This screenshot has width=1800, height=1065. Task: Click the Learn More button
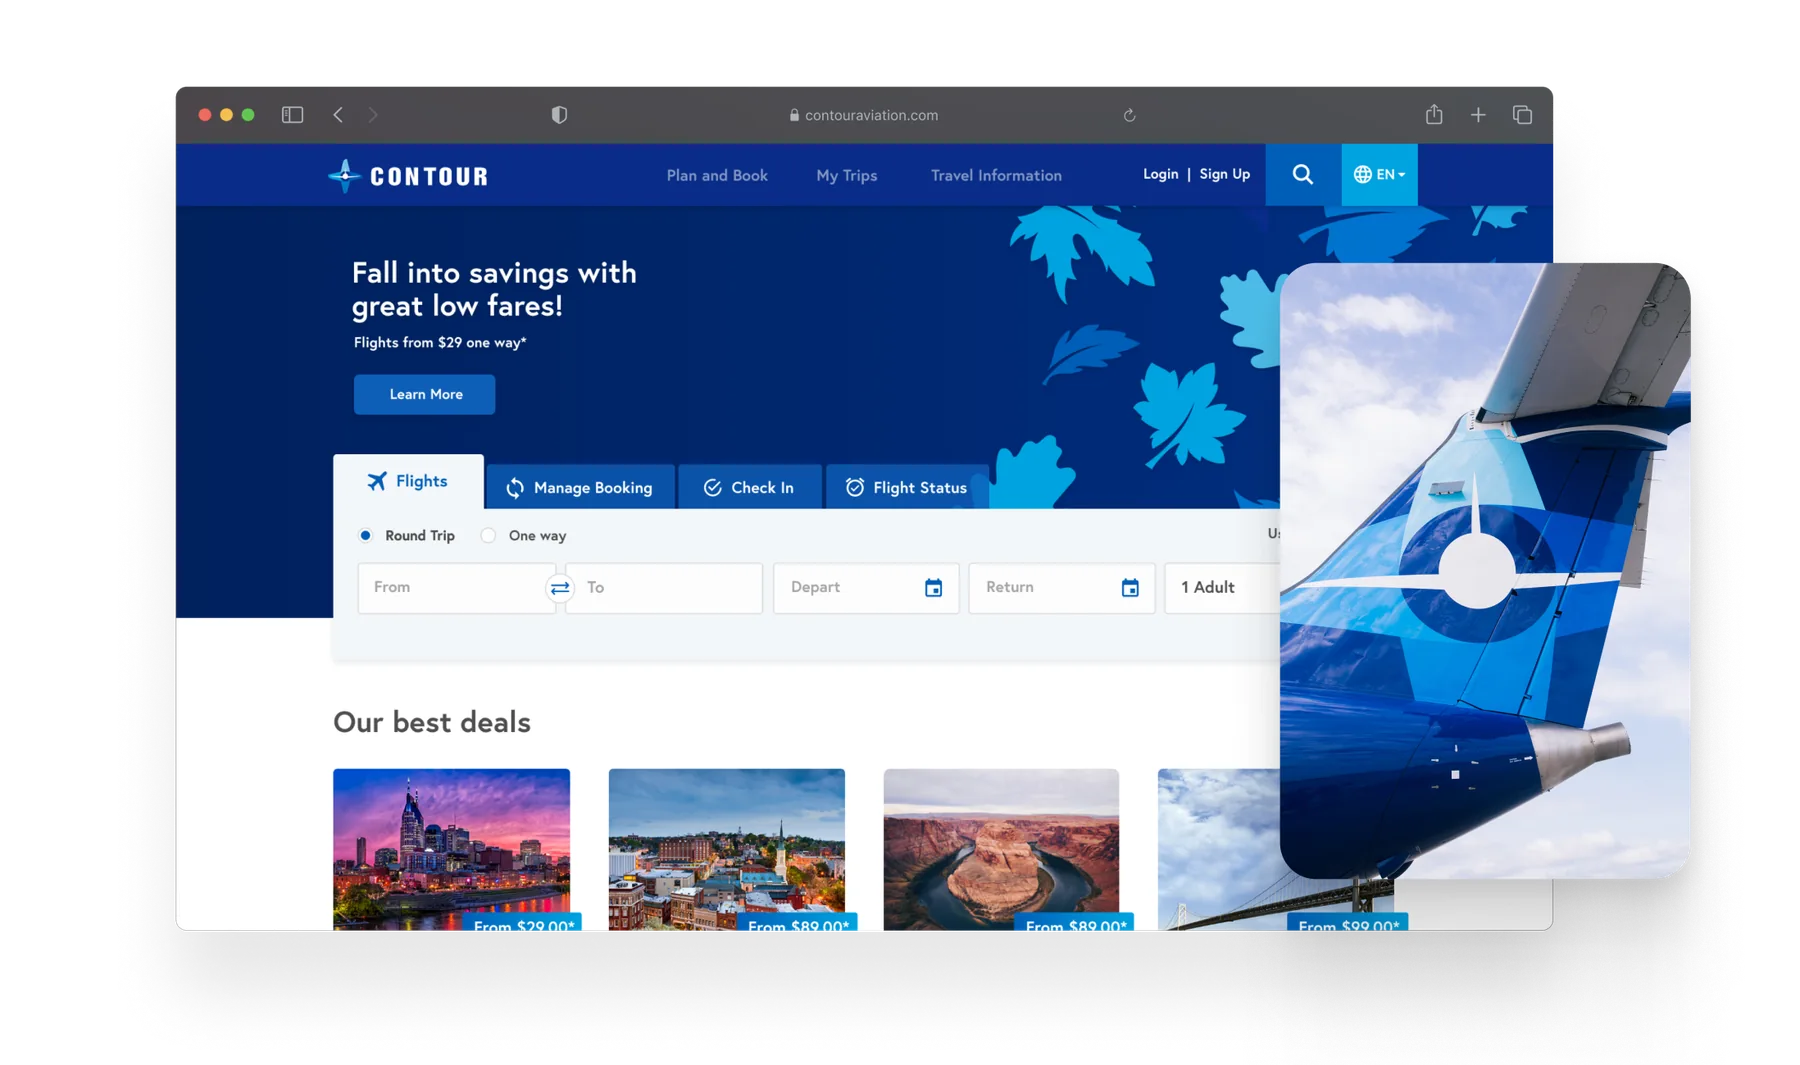point(425,394)
